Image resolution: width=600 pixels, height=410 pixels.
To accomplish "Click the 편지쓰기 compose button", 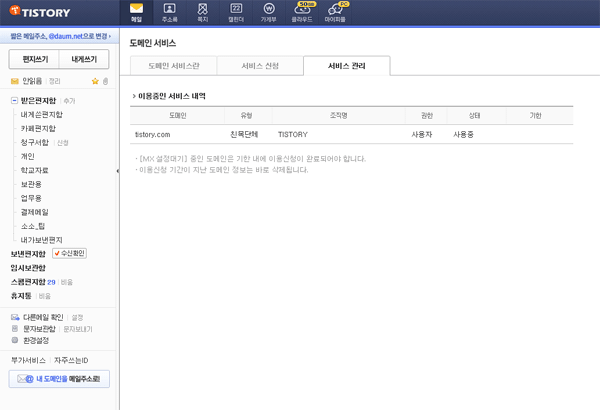I will tap(34, 59).
